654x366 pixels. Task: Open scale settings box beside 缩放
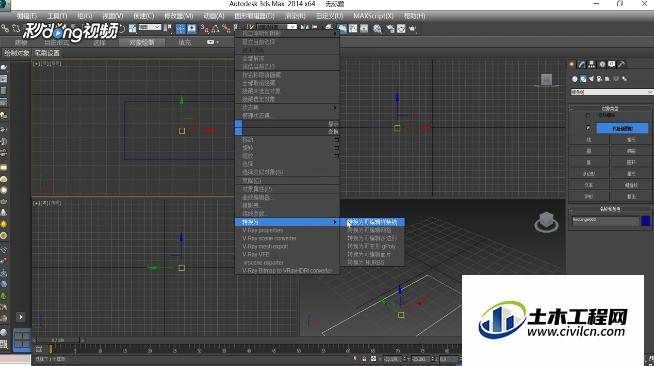point(336,155)
